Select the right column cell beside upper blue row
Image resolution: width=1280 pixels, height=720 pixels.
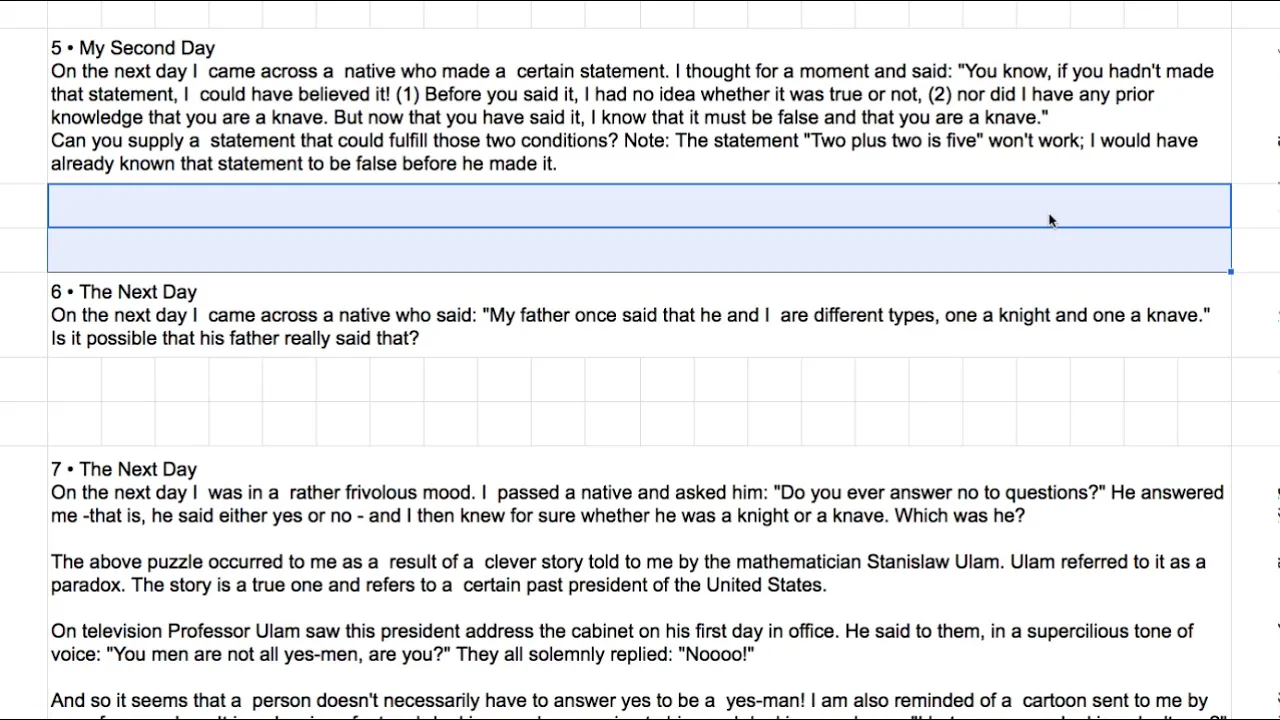tap(1256, 206)
